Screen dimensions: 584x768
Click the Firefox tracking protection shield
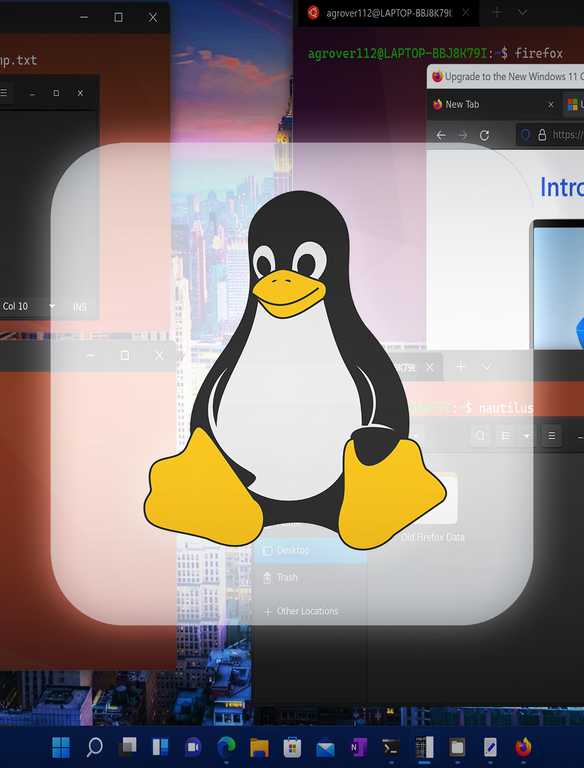click(x=525, y=135)
